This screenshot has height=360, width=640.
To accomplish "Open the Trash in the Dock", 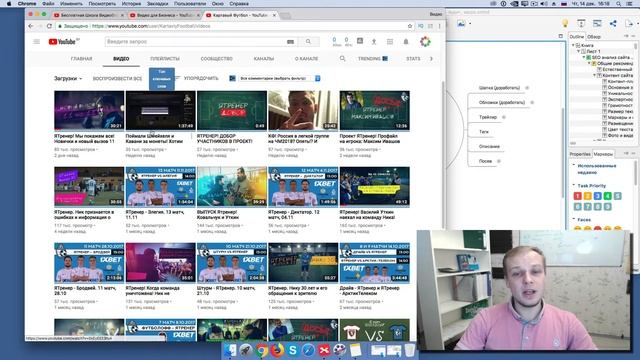I will pos(409,350).
